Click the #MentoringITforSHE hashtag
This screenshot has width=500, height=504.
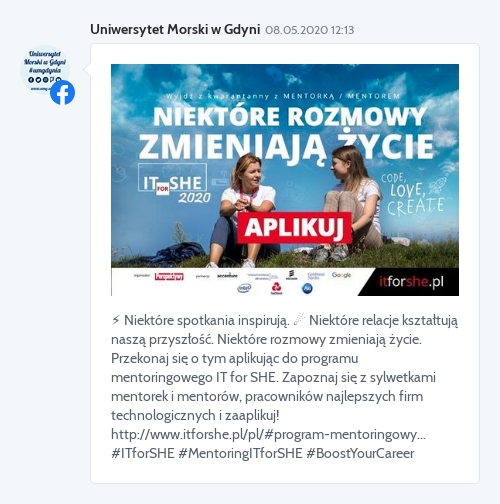tap(240, 454)
